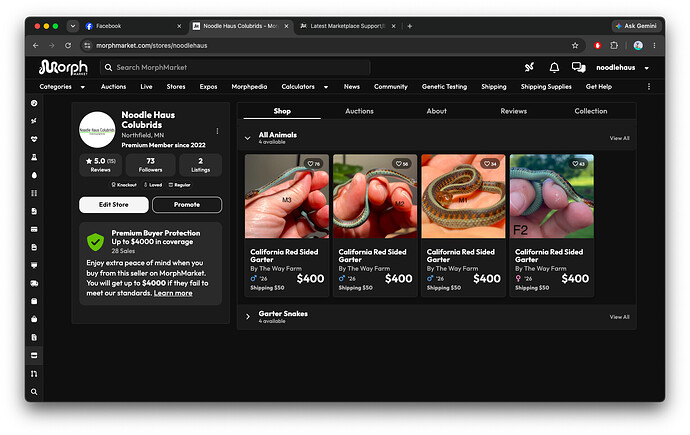690x435 pixels.
Task: Open the notifications bell
Action: [554, 67]
